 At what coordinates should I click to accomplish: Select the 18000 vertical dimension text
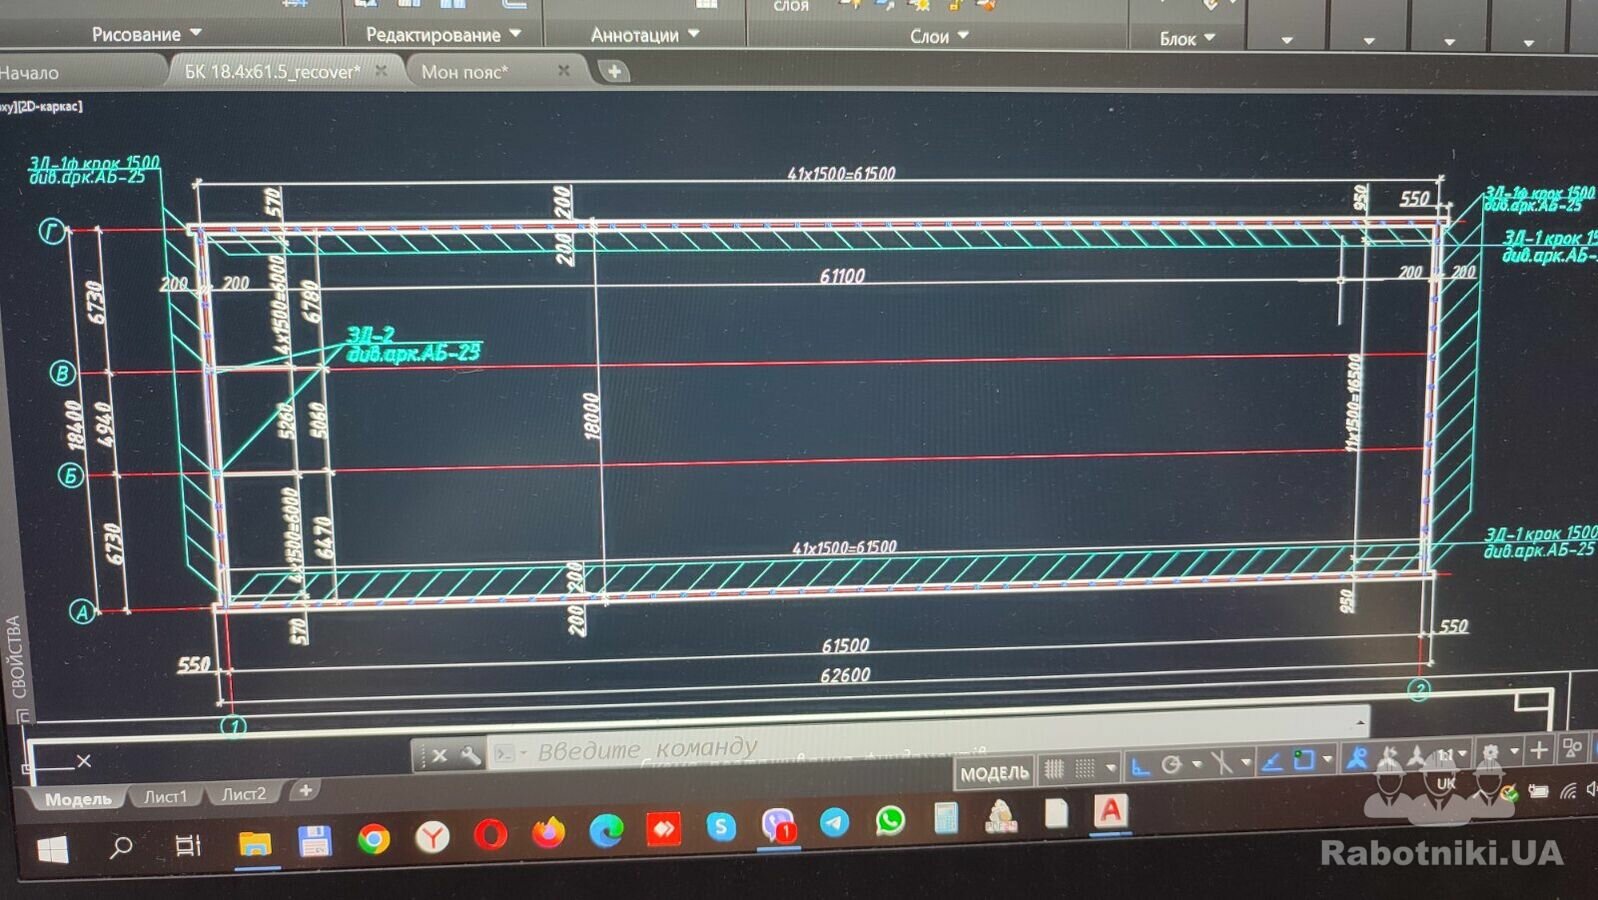click(x=591, y=415)
